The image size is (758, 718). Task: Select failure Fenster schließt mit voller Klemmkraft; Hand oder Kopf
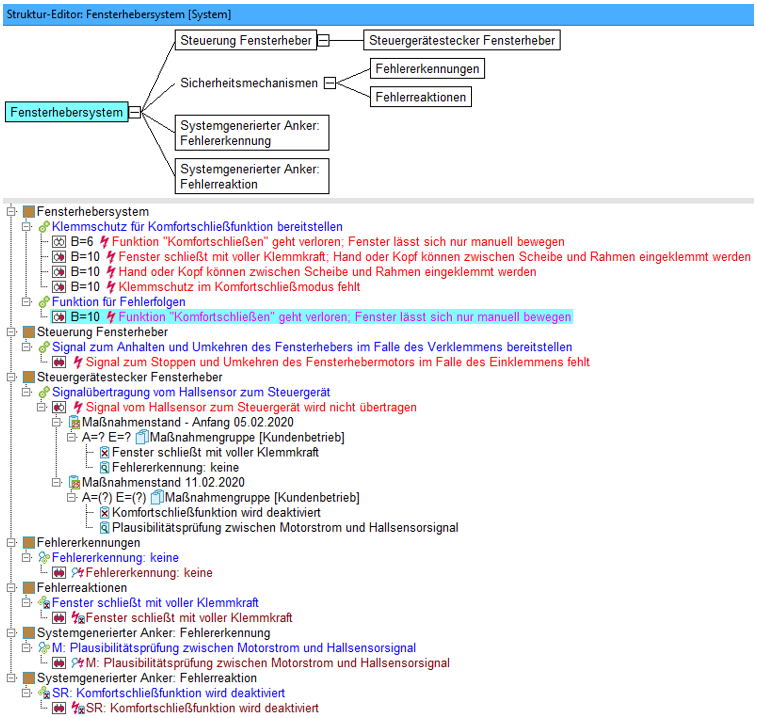tap(434, 257)
